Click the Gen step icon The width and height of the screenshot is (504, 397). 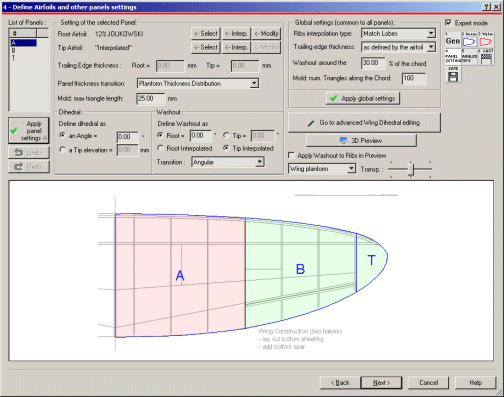(453, 40)
